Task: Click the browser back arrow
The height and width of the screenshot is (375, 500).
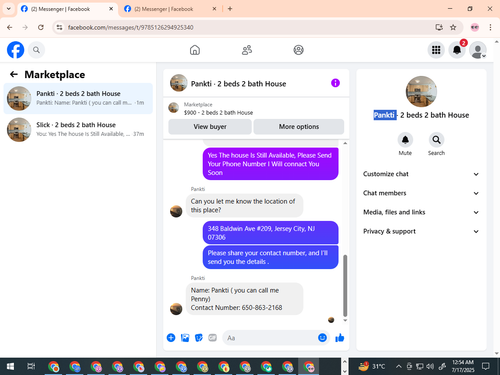Action: [x=10, y=27]
